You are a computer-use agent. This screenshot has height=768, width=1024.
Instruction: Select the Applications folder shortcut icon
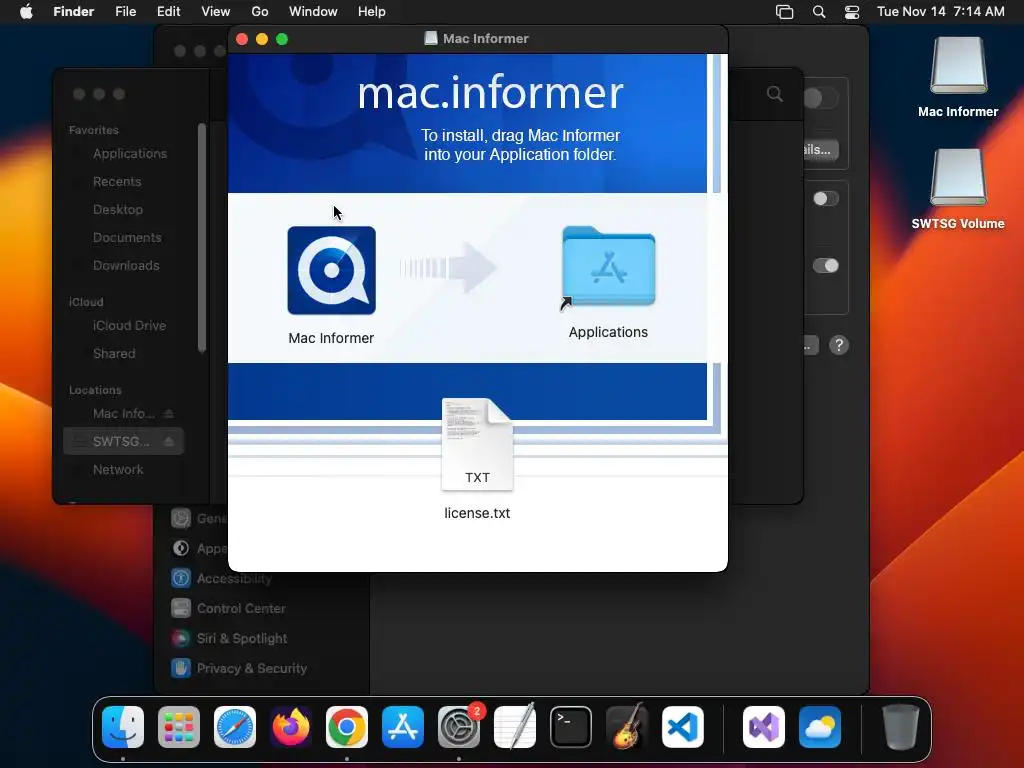coord(608,268)
